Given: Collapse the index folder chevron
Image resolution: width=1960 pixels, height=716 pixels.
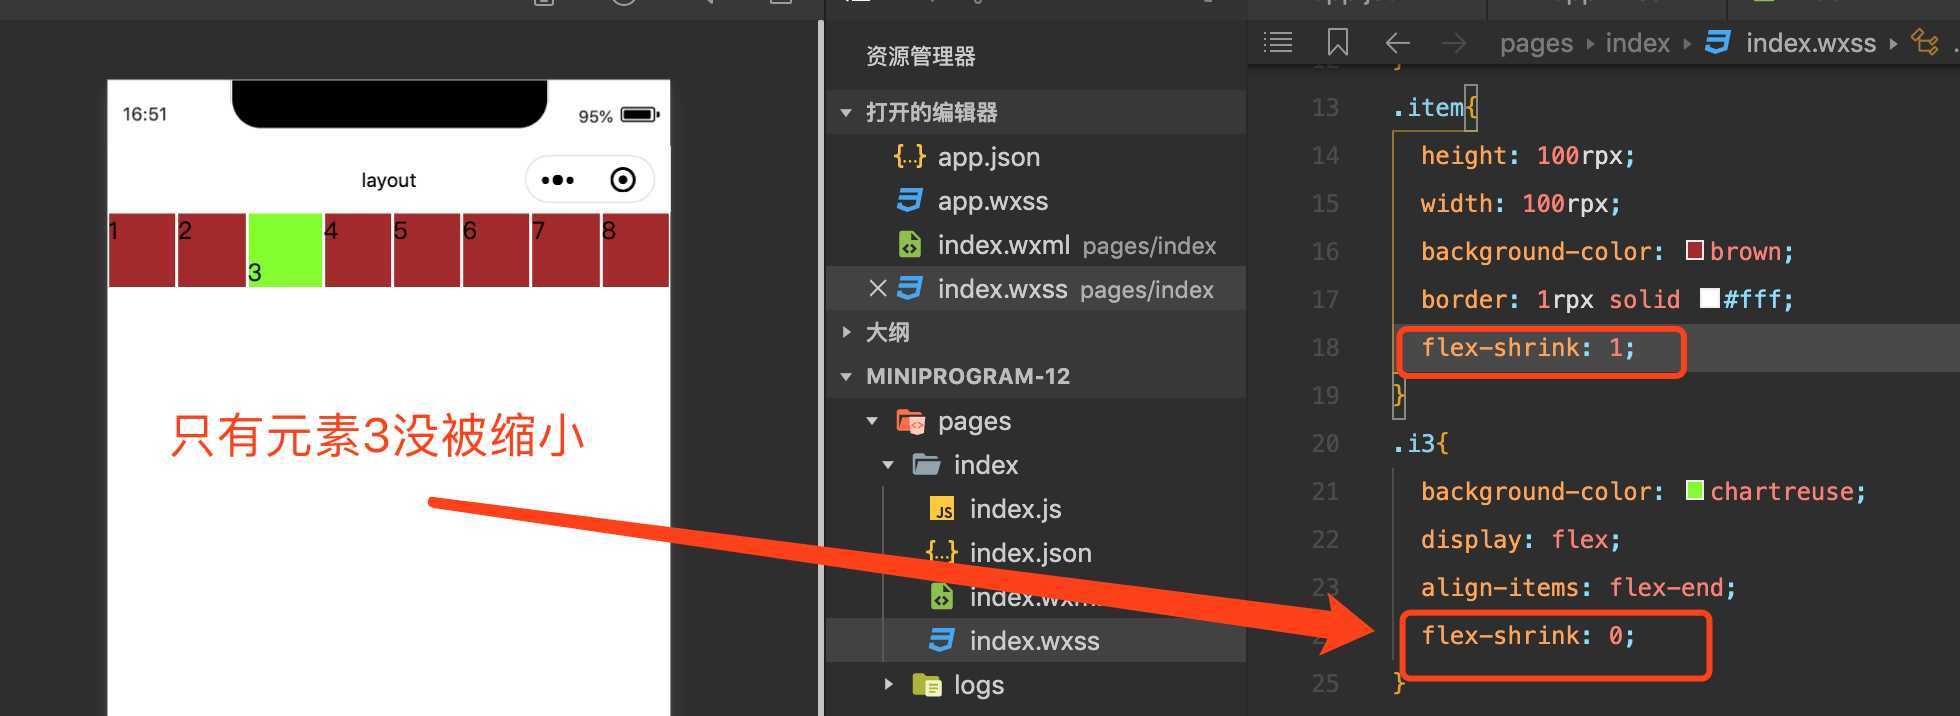Looking at the screenshot, I should (x=888, y=465).
